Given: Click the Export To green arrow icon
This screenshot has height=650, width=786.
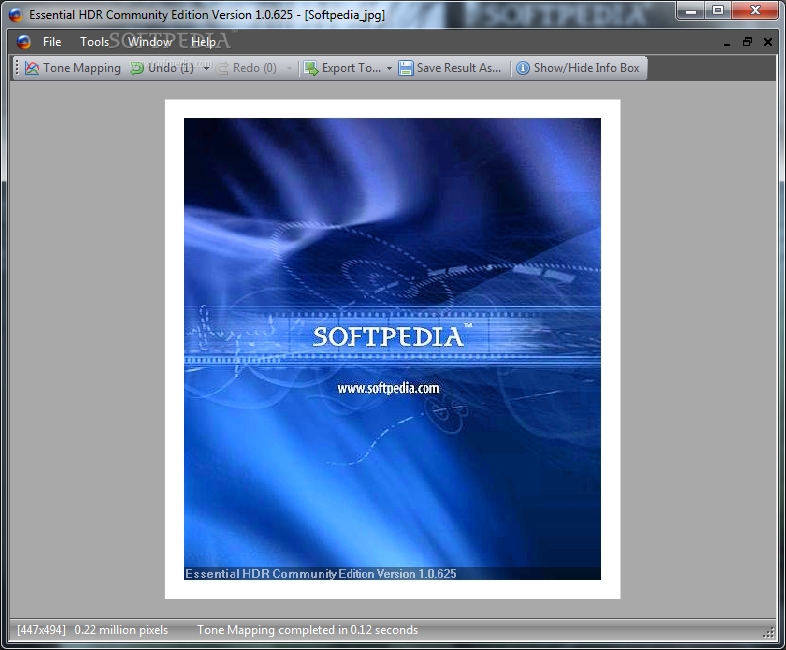Looking at the screenshot, I should coord(311,68).
